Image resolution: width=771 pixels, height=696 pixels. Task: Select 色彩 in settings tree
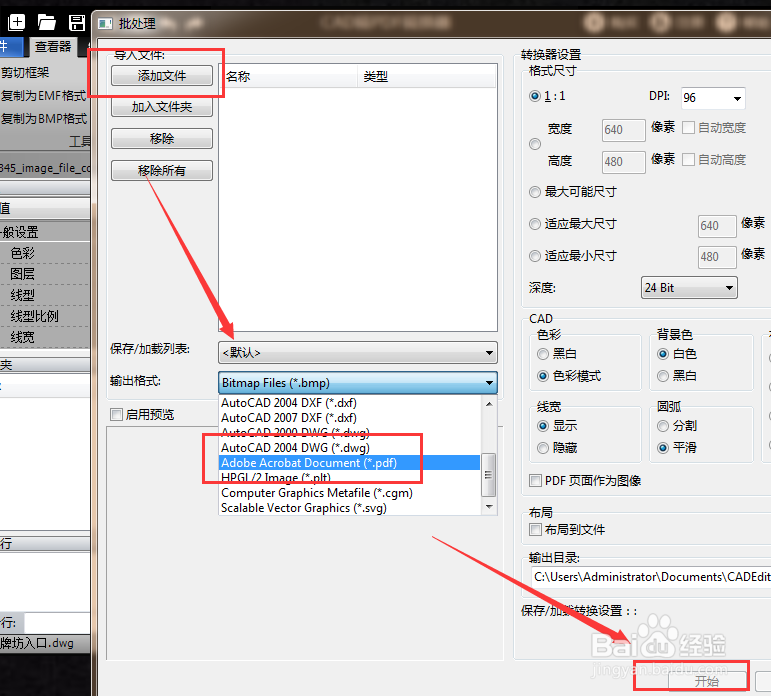(x=23, y=253)
